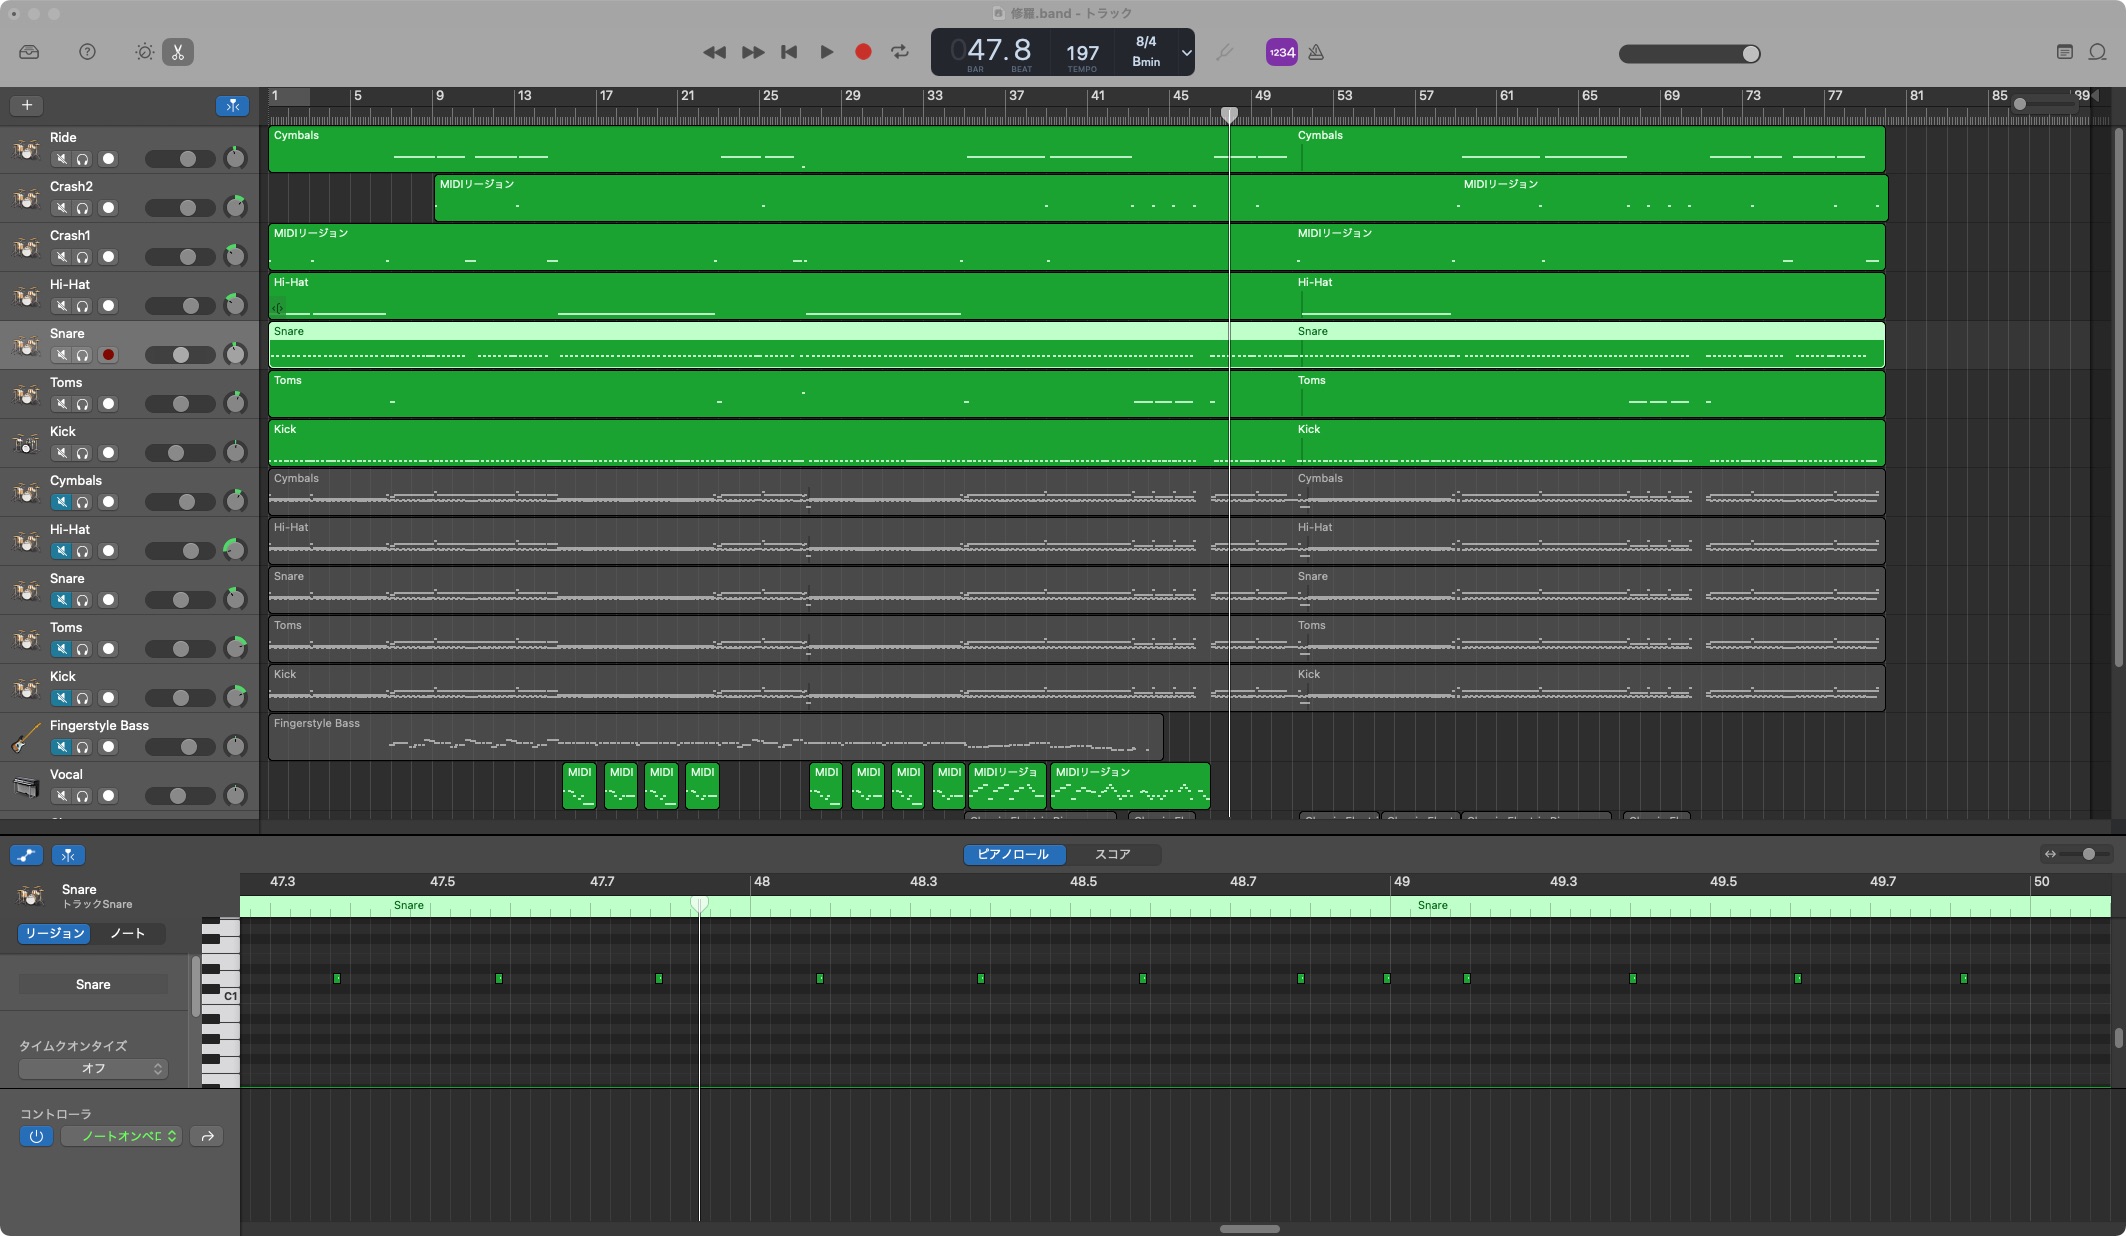This screenshot has height=1236, width=2126.
Task: Solo the Crash2 track with headphones
Action: point(83,208)
